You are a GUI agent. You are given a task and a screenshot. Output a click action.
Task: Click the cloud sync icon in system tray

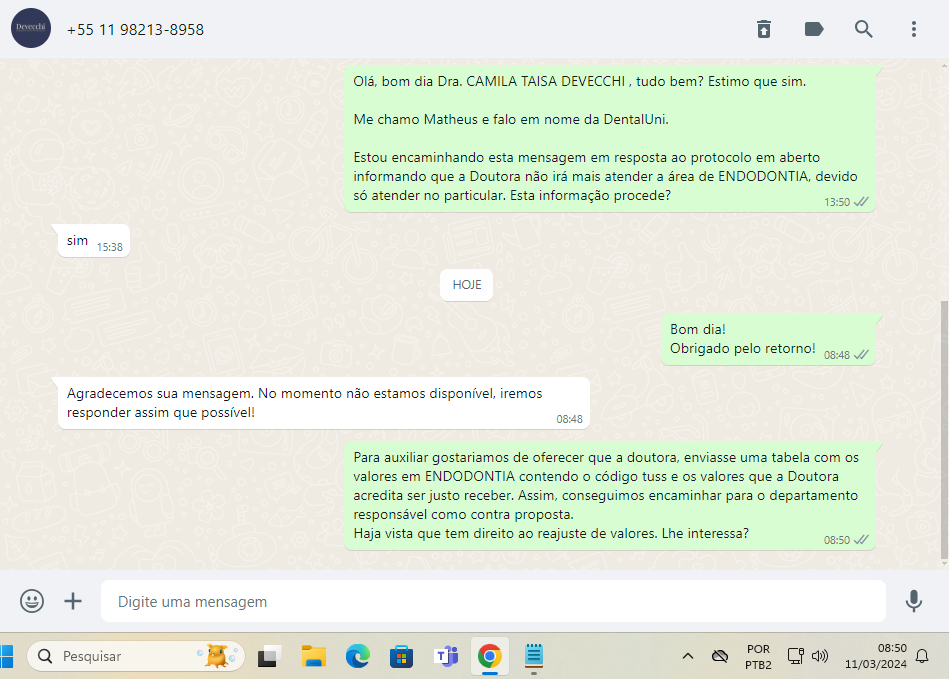720,656
